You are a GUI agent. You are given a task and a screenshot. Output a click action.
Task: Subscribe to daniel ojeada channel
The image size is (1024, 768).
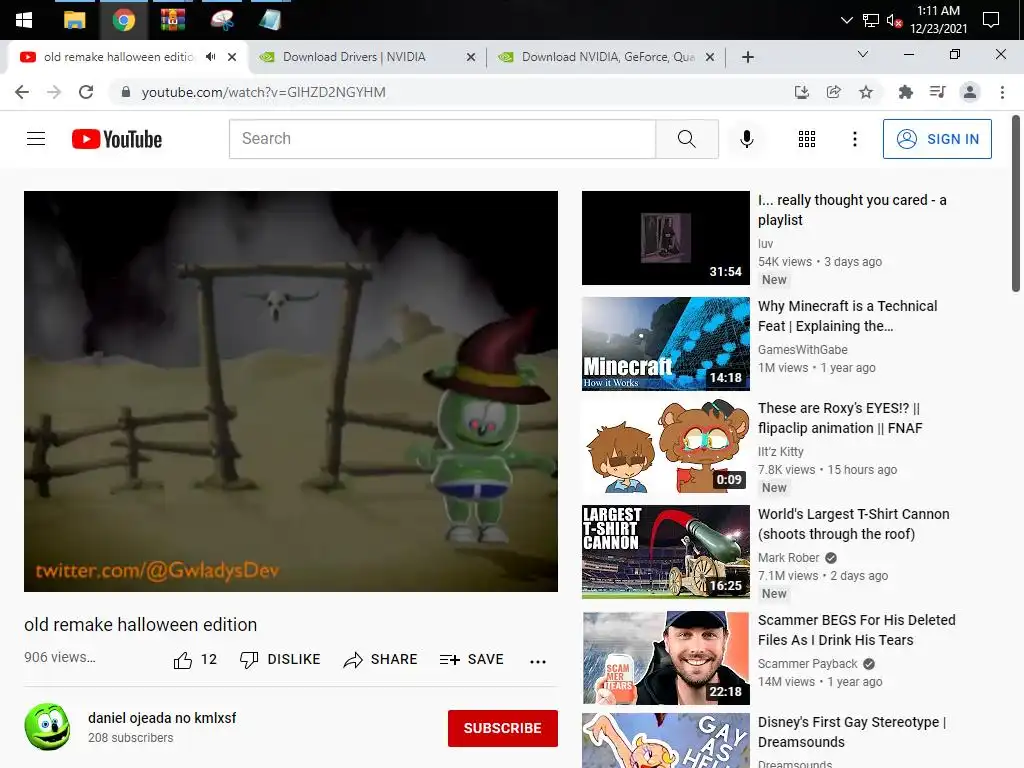502,728
